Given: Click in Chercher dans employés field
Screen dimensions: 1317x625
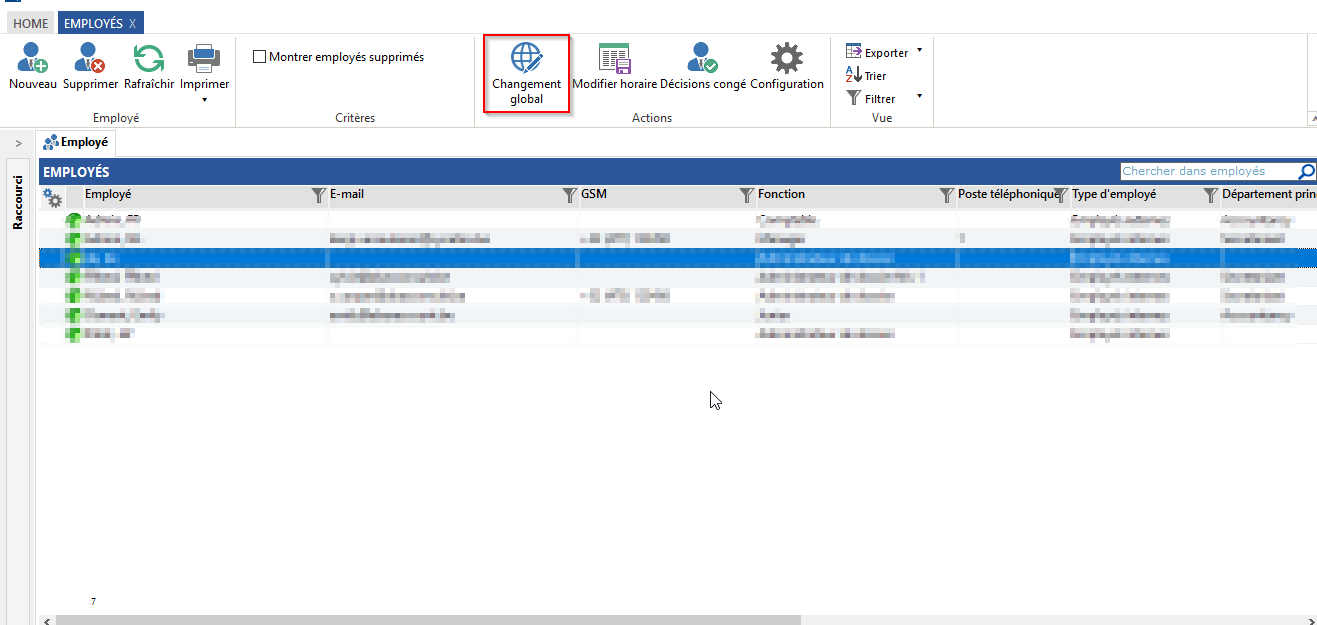Looking at the screenshot, I should 1206,172.
